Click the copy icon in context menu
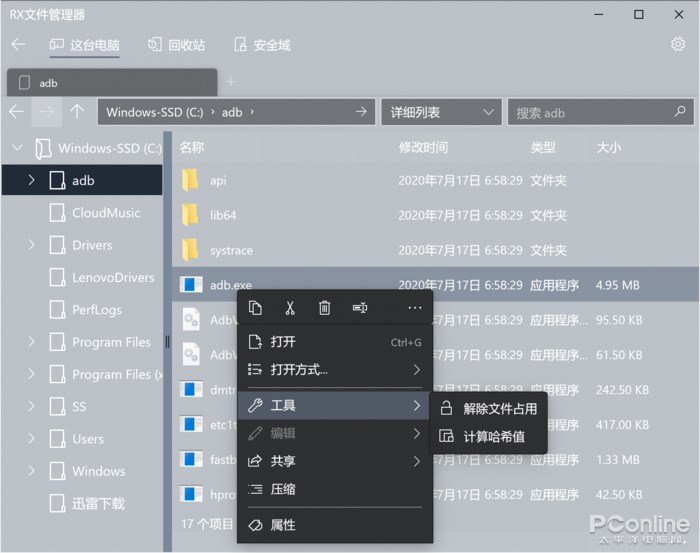Screen dimensions: 700x553 click(x=255, y=308)
